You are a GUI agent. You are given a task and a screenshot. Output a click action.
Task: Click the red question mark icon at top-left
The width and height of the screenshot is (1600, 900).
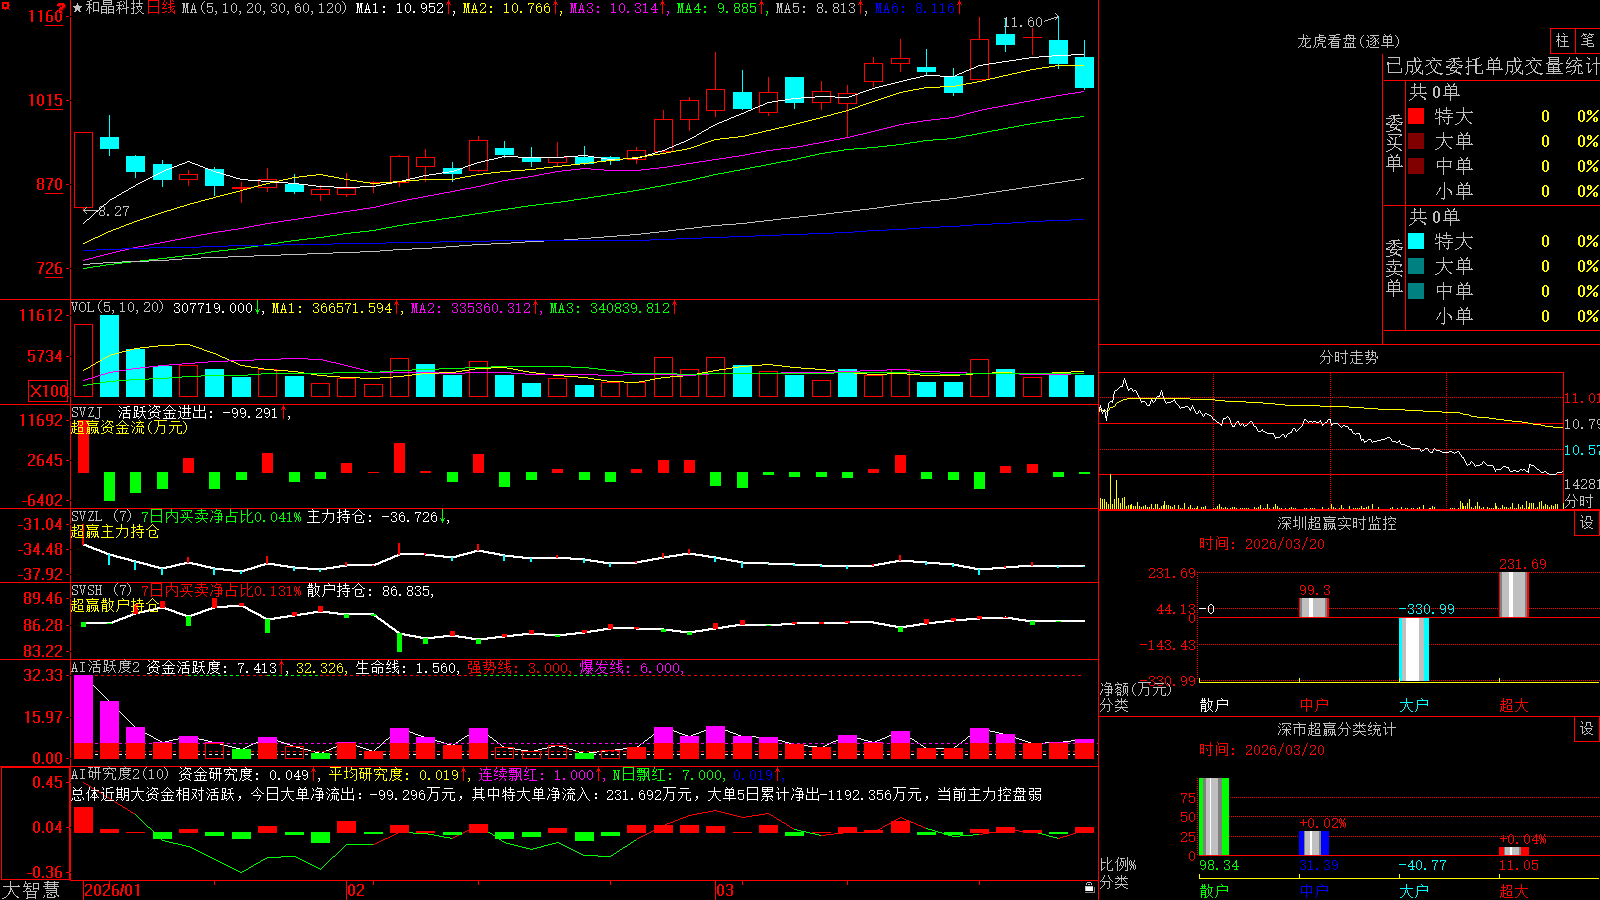point(62,7)
